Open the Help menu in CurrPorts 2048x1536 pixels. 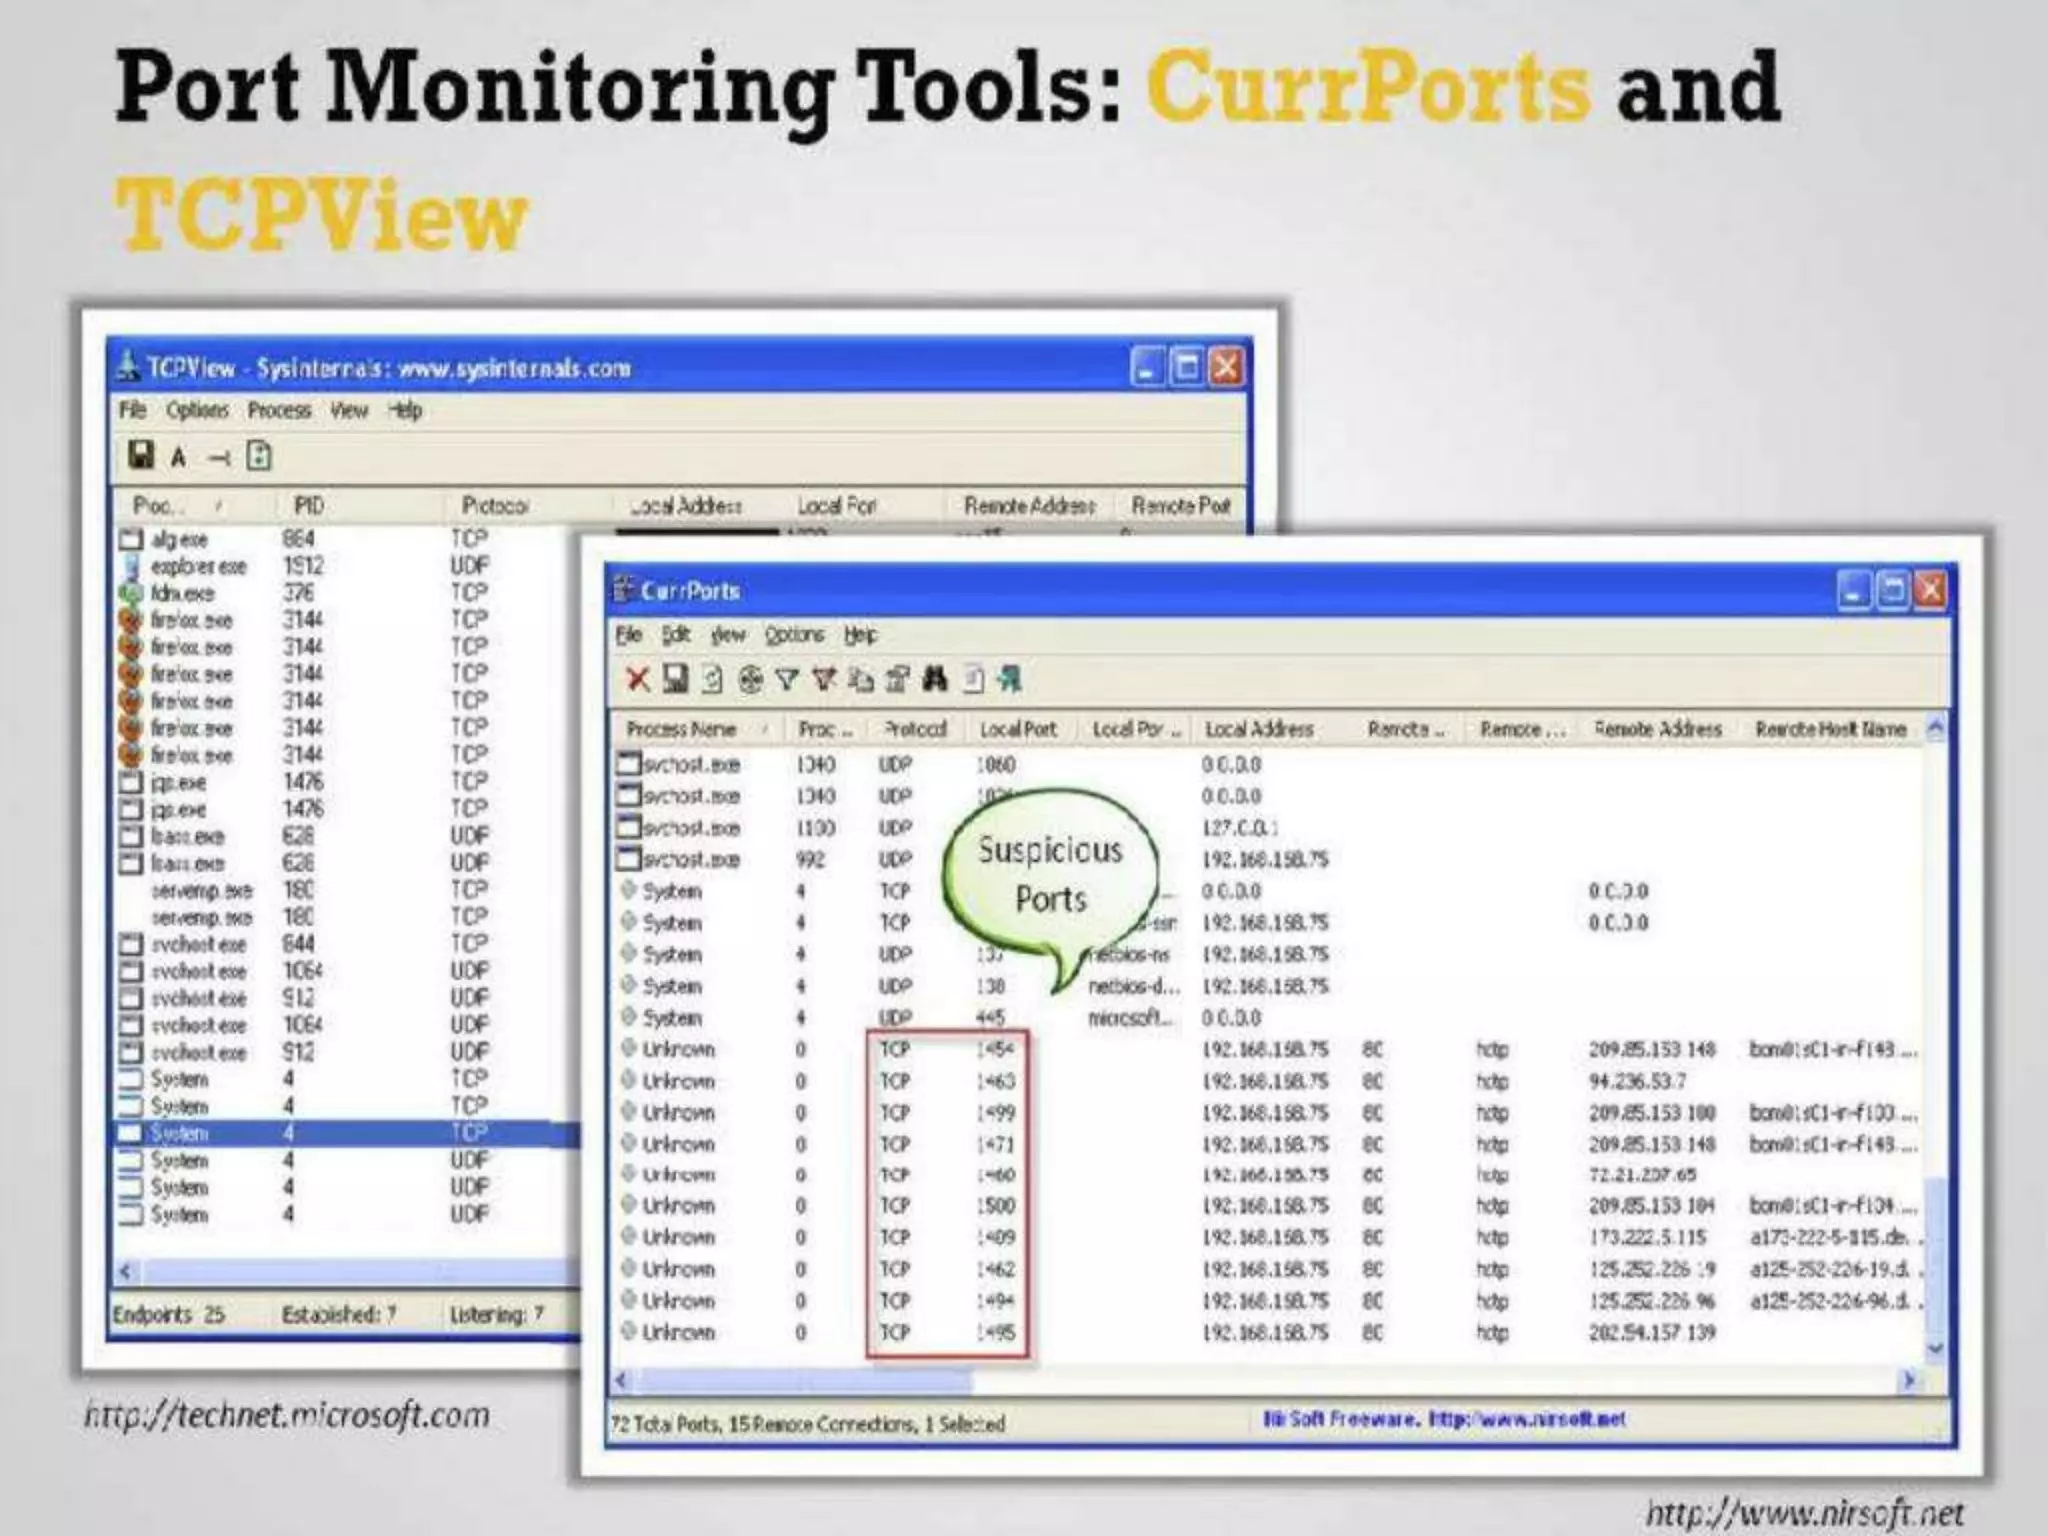coord(860,635)
